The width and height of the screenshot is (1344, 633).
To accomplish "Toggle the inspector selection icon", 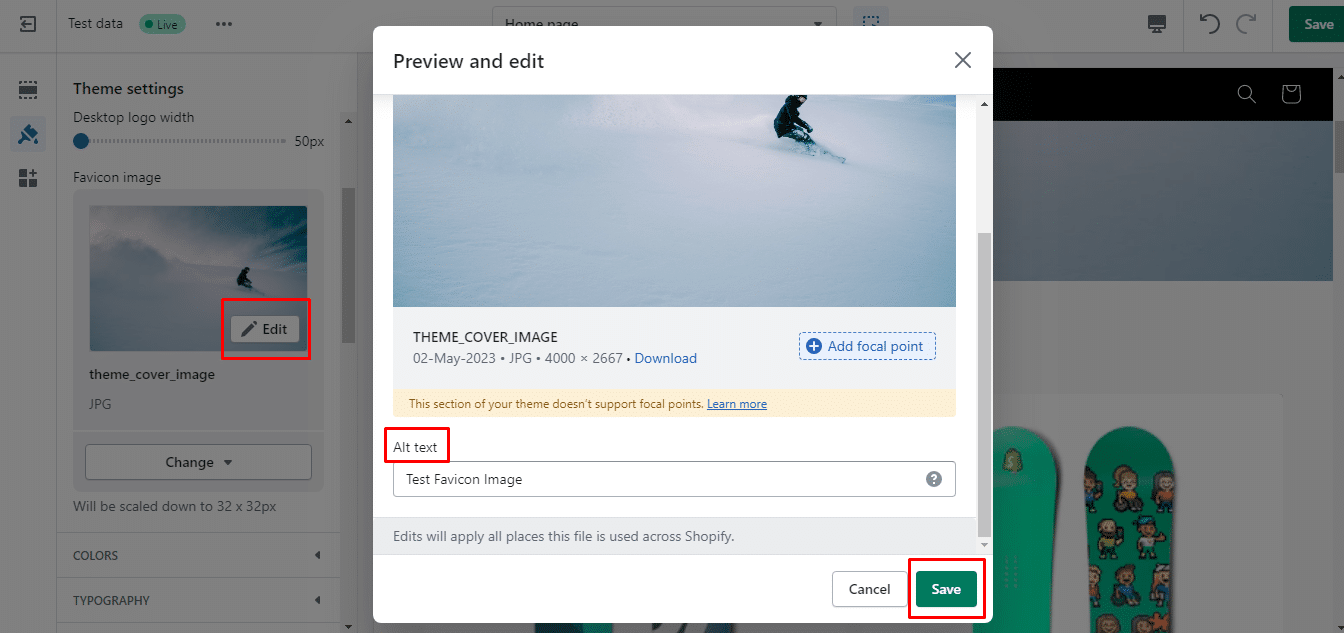I will click(x=872, y=22).
